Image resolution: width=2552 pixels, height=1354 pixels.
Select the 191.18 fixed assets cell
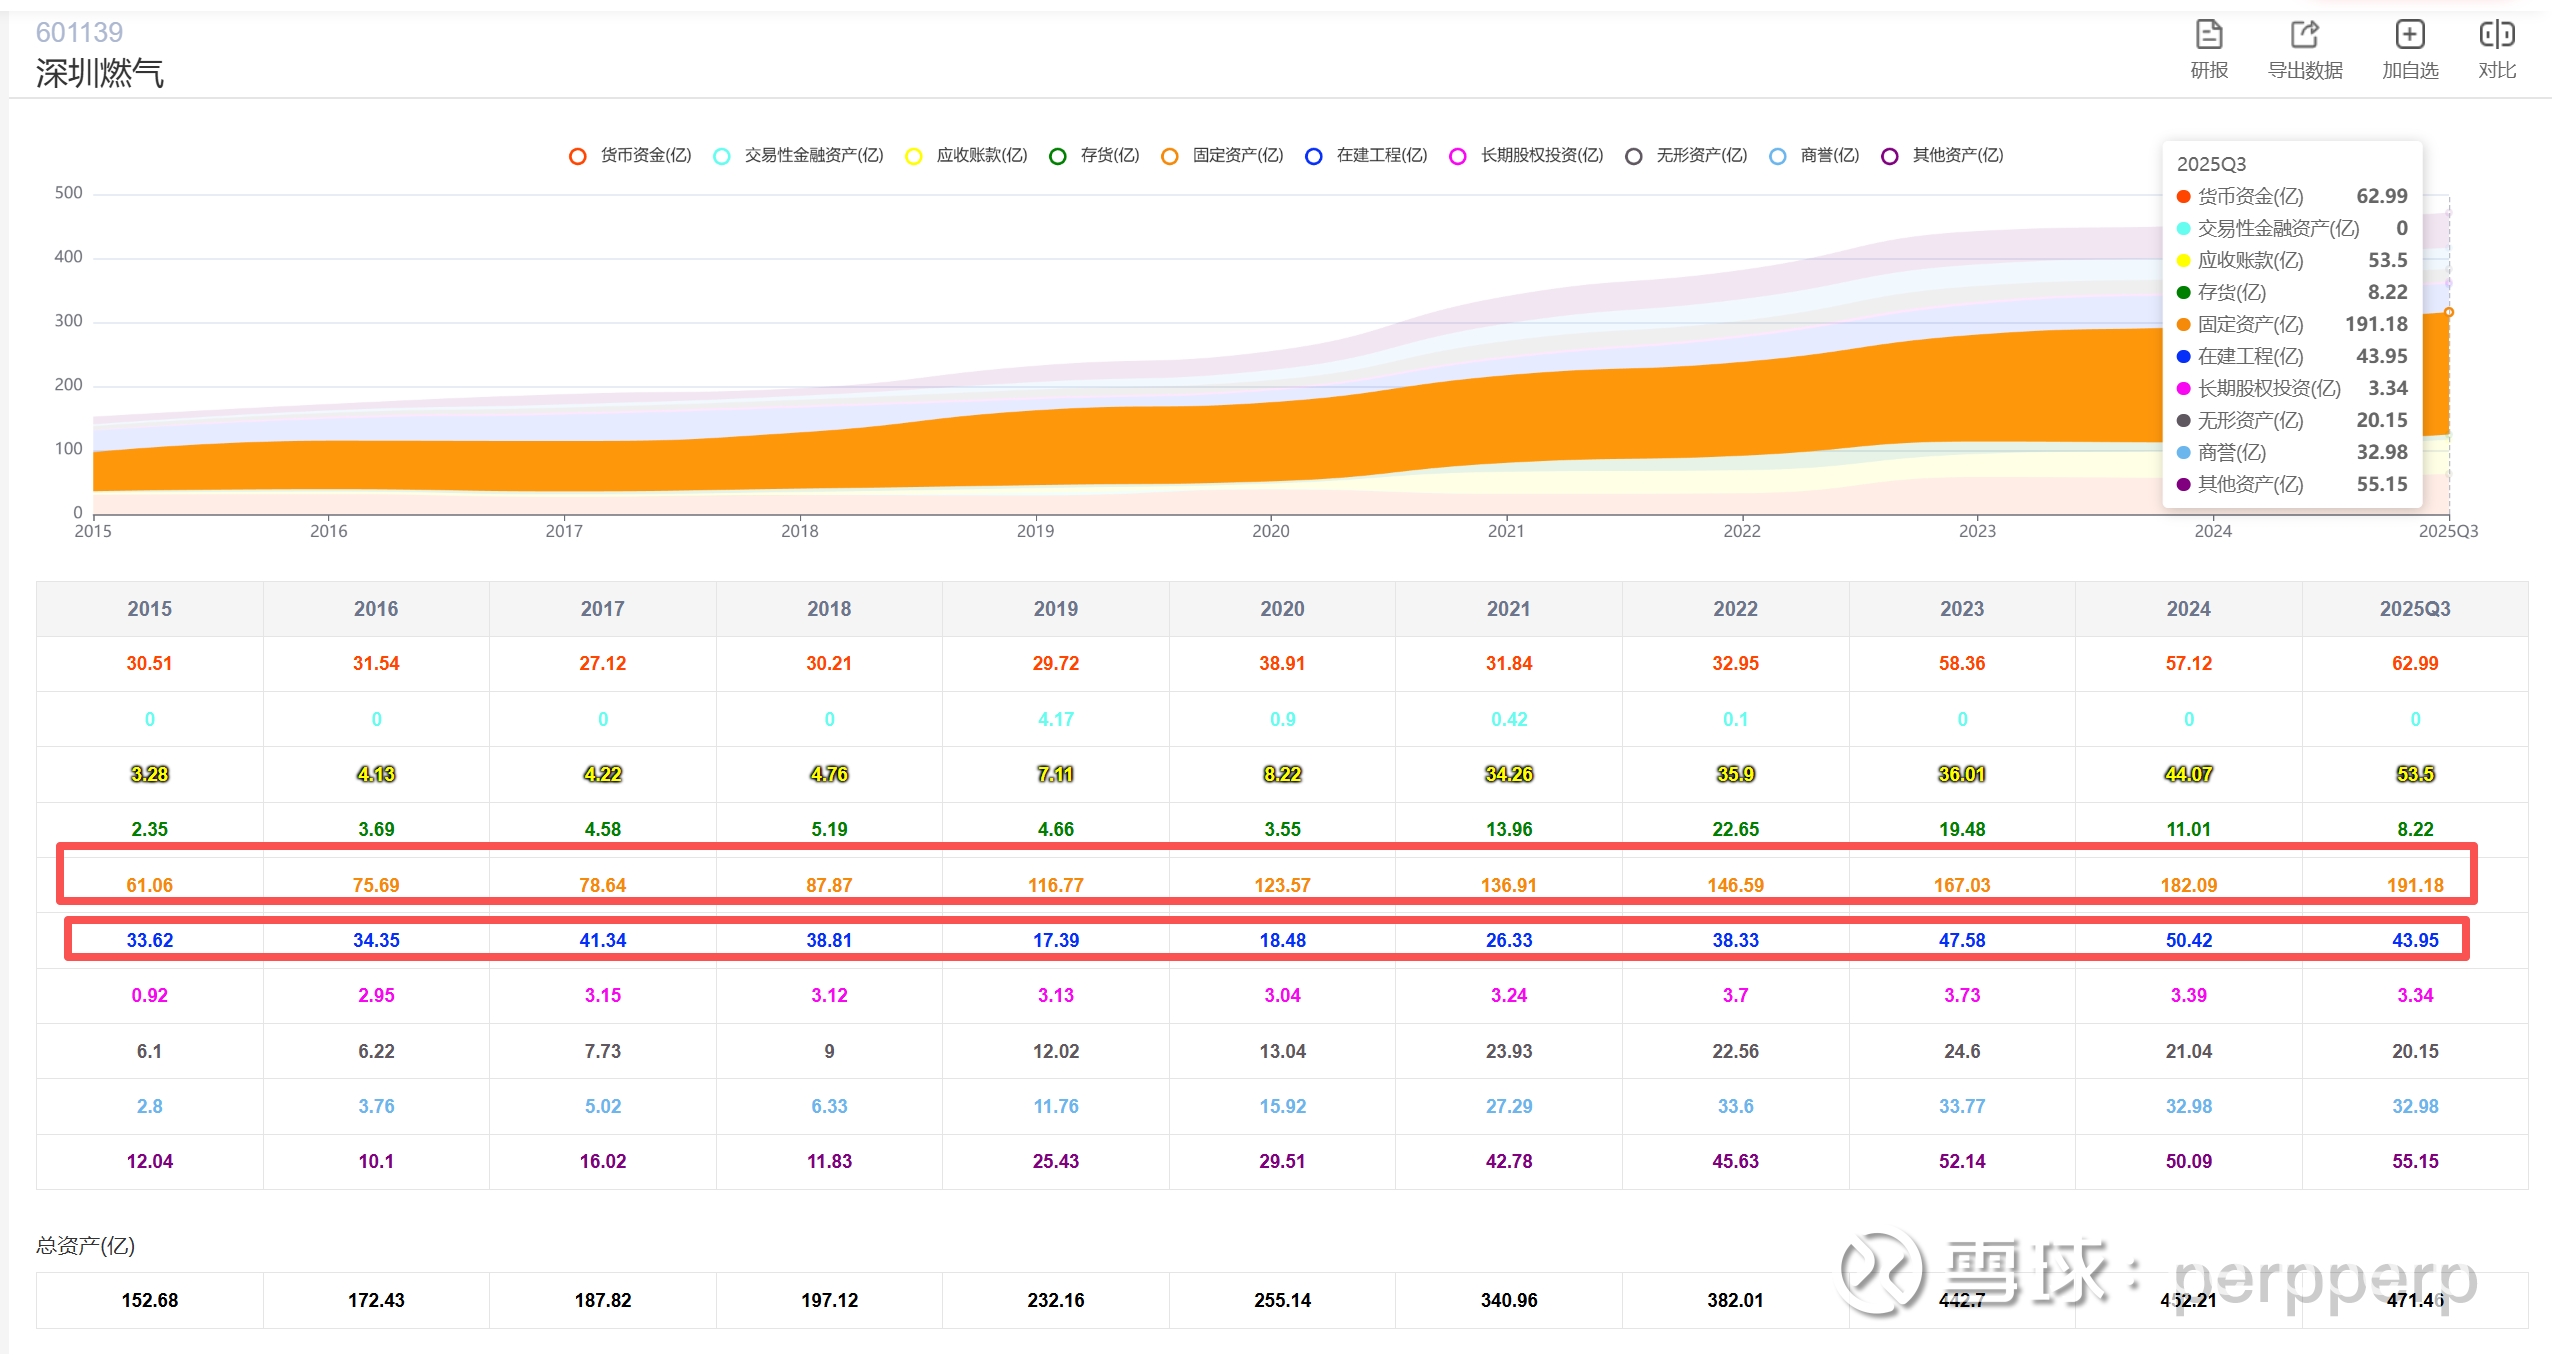pyautogui.click(x=2414, y=885)
